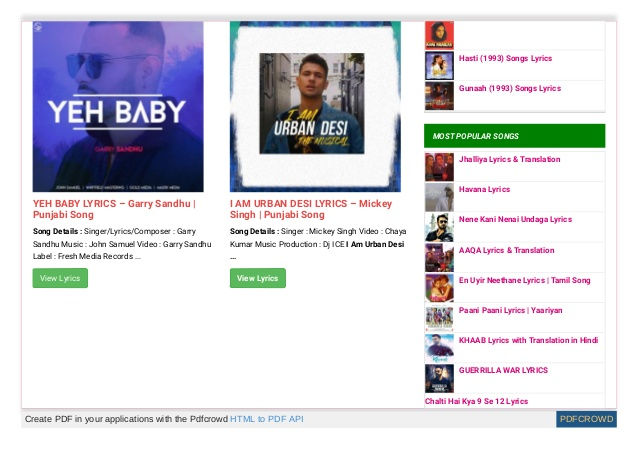Click the Guerrilla War song thumbnail
The height and width of the screenshot is (452, 638).
[x=439, y=378]
